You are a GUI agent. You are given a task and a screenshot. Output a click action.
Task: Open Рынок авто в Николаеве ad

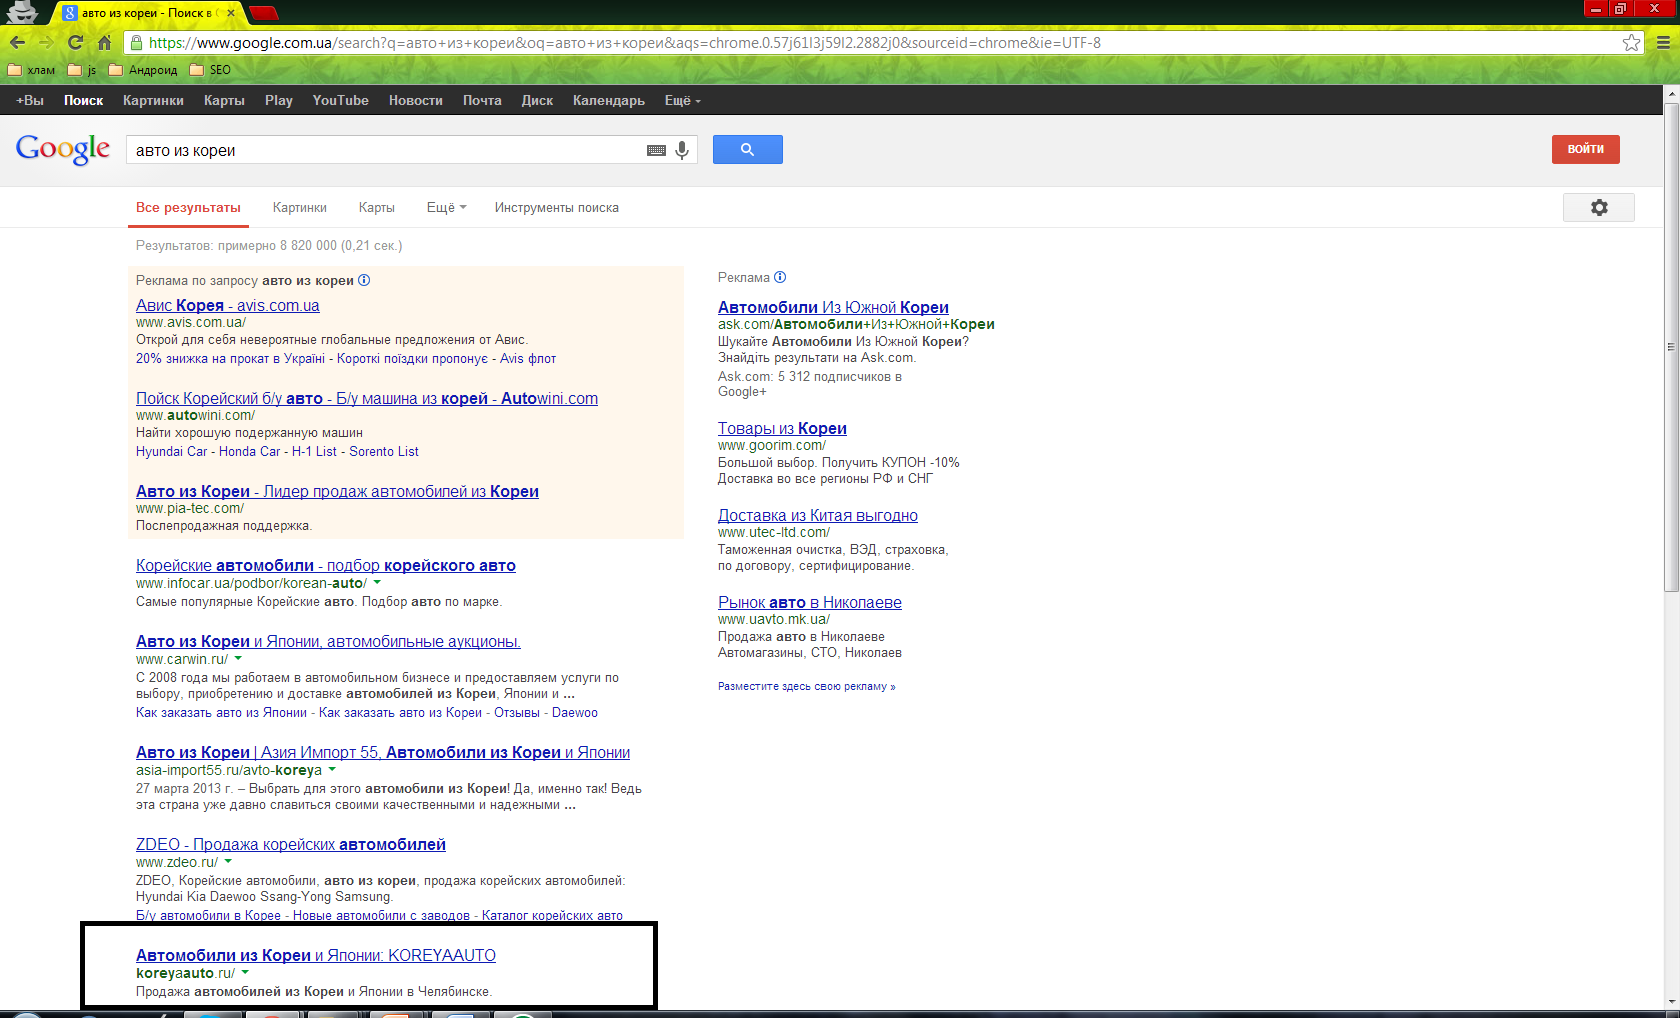(x=810, y=602)
